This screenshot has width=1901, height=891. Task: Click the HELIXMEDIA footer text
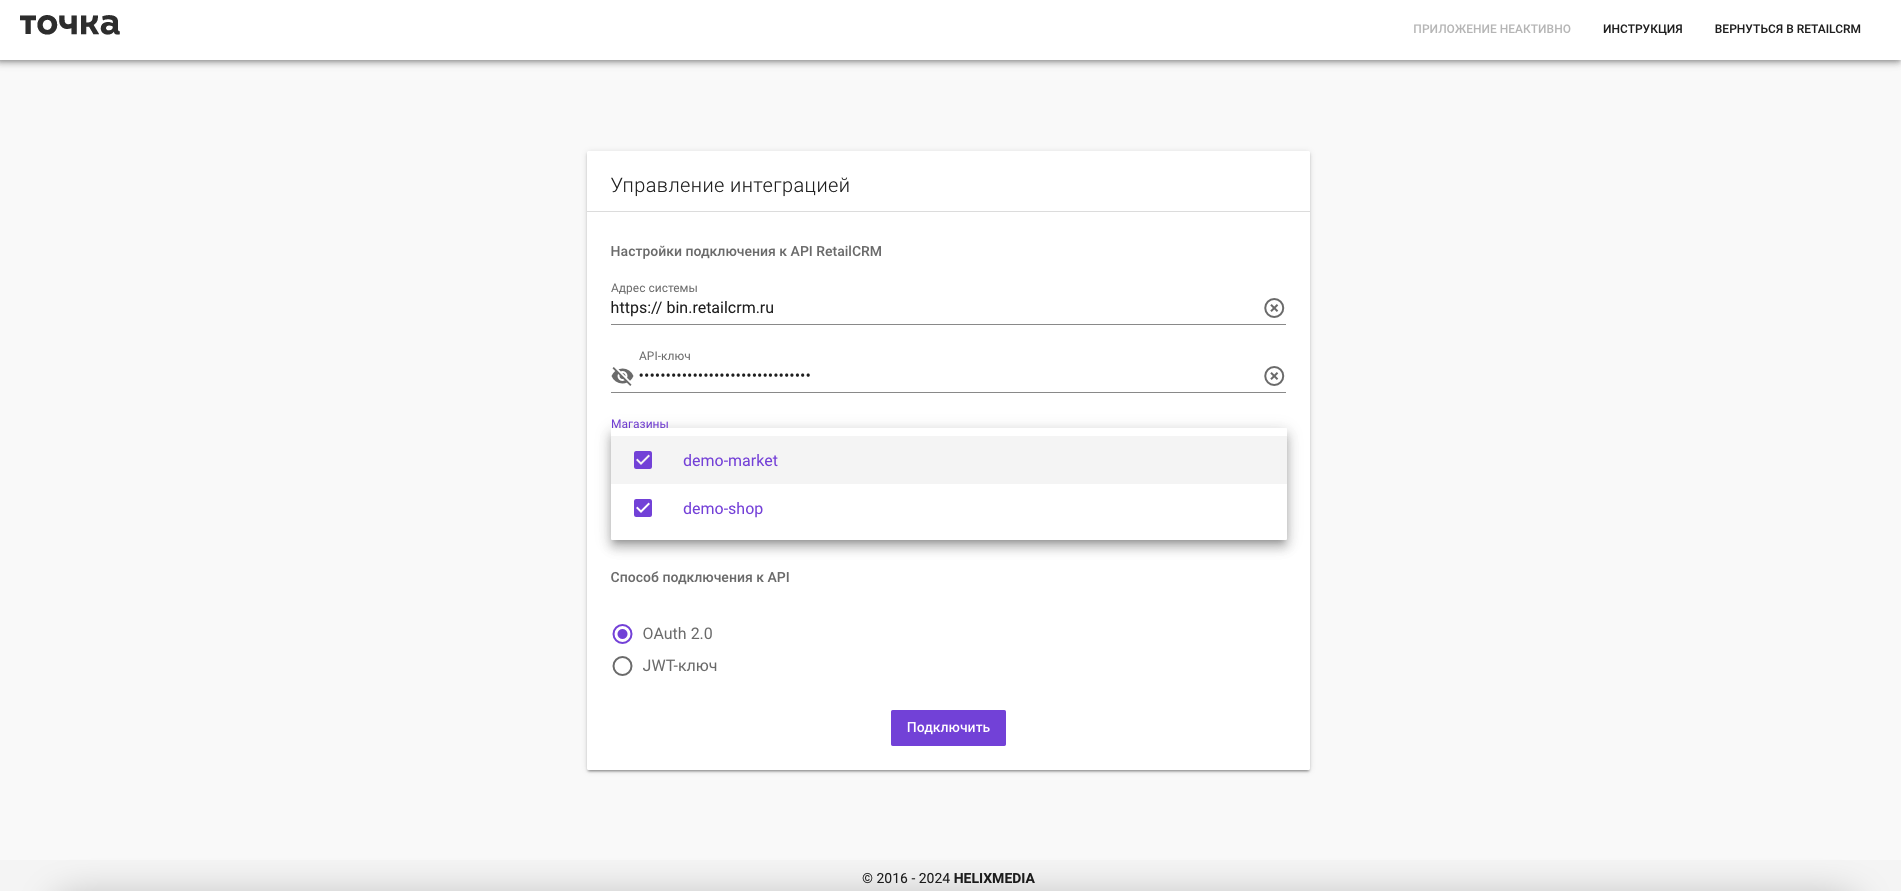tap(994, 878)
